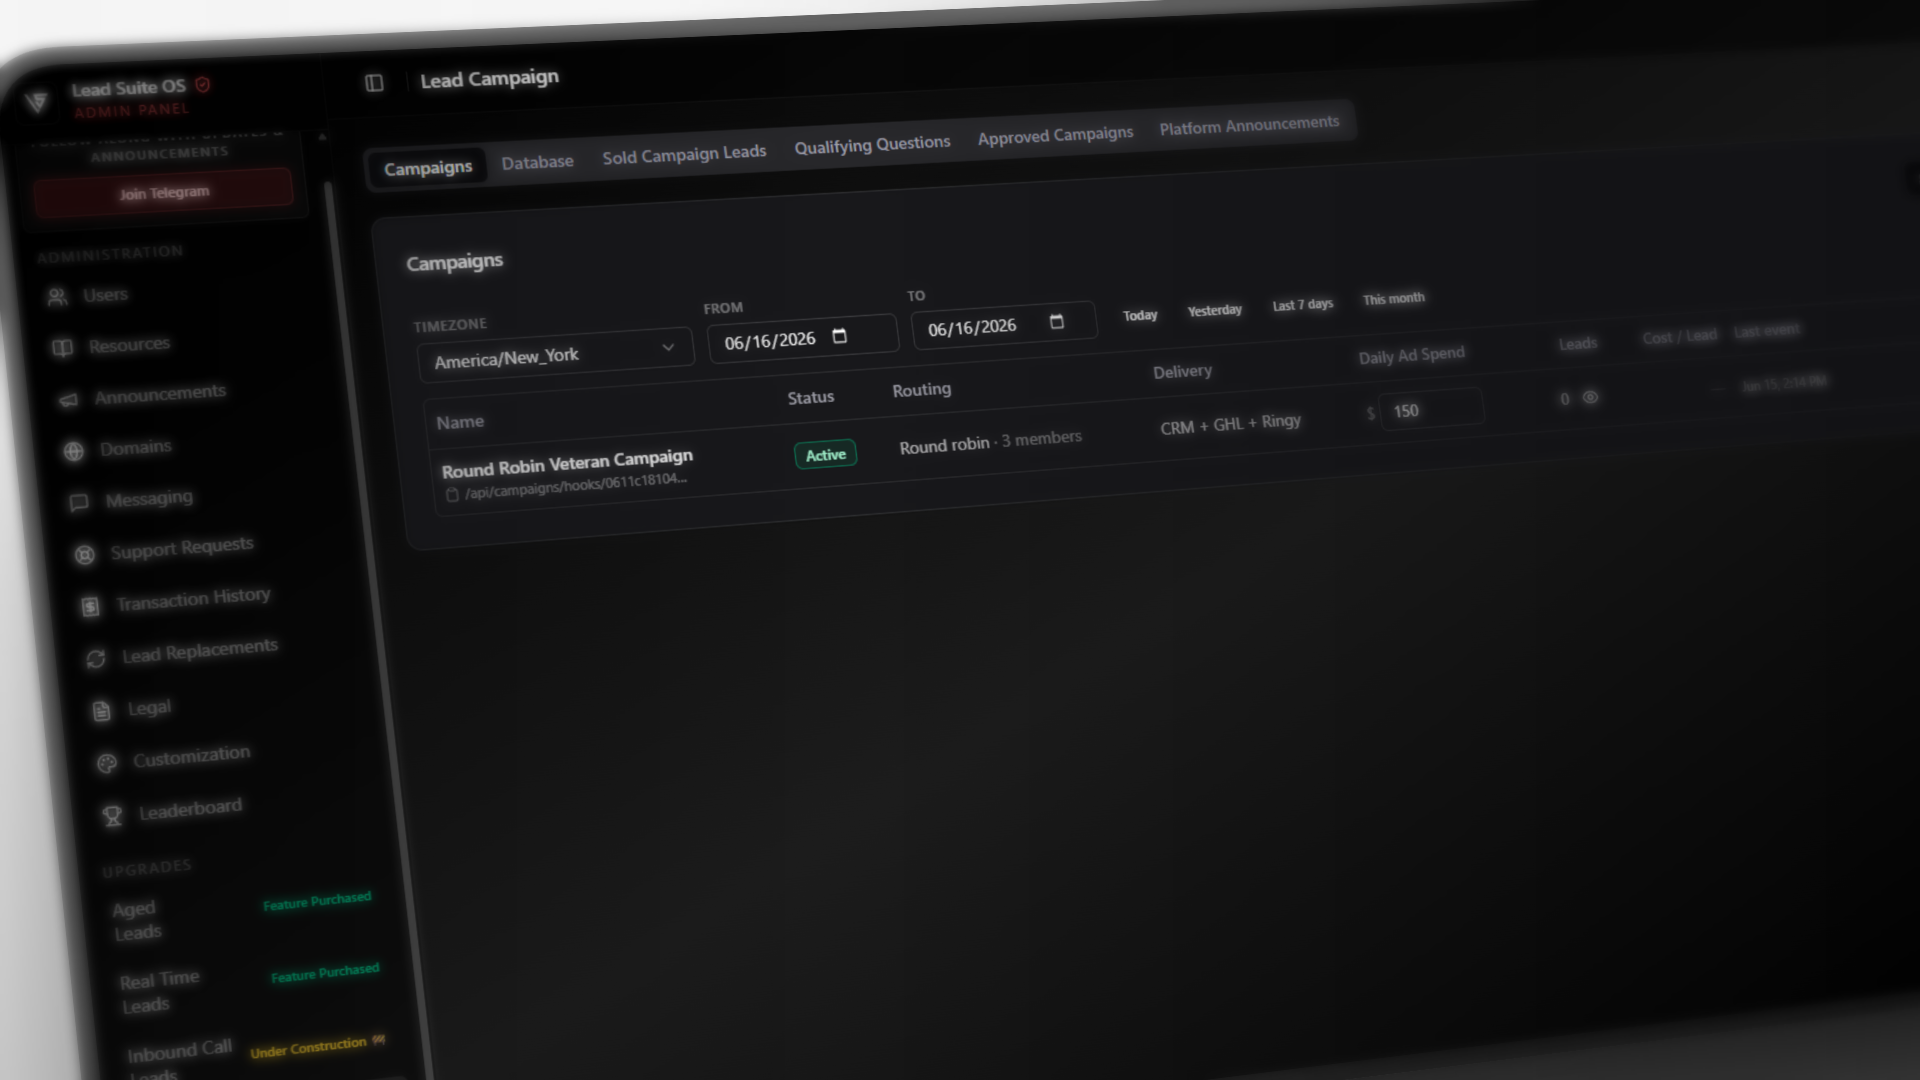Click the 'CRM + GHL + Ringy' delivery text

1231,424
